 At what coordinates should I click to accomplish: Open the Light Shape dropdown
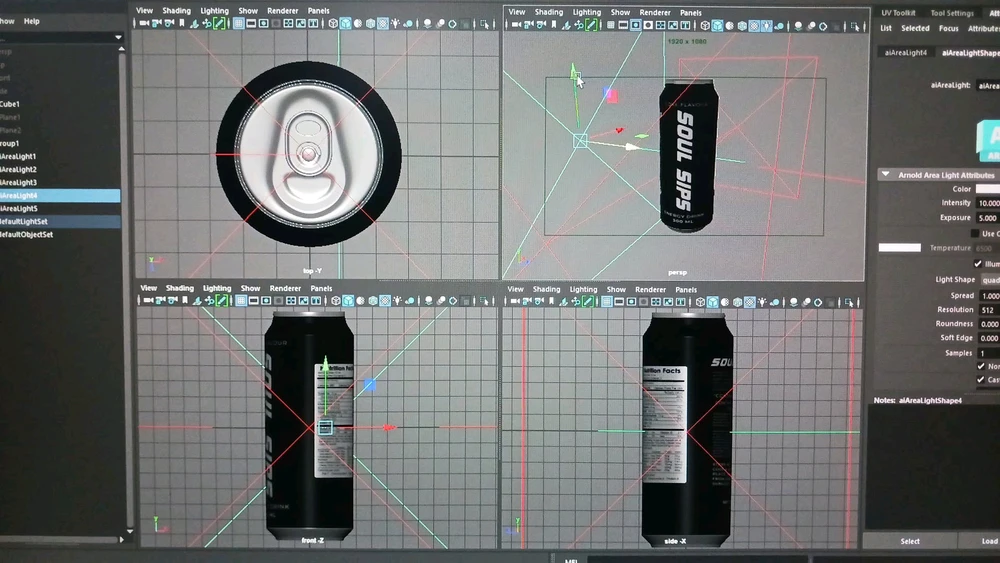click(989, 280)
